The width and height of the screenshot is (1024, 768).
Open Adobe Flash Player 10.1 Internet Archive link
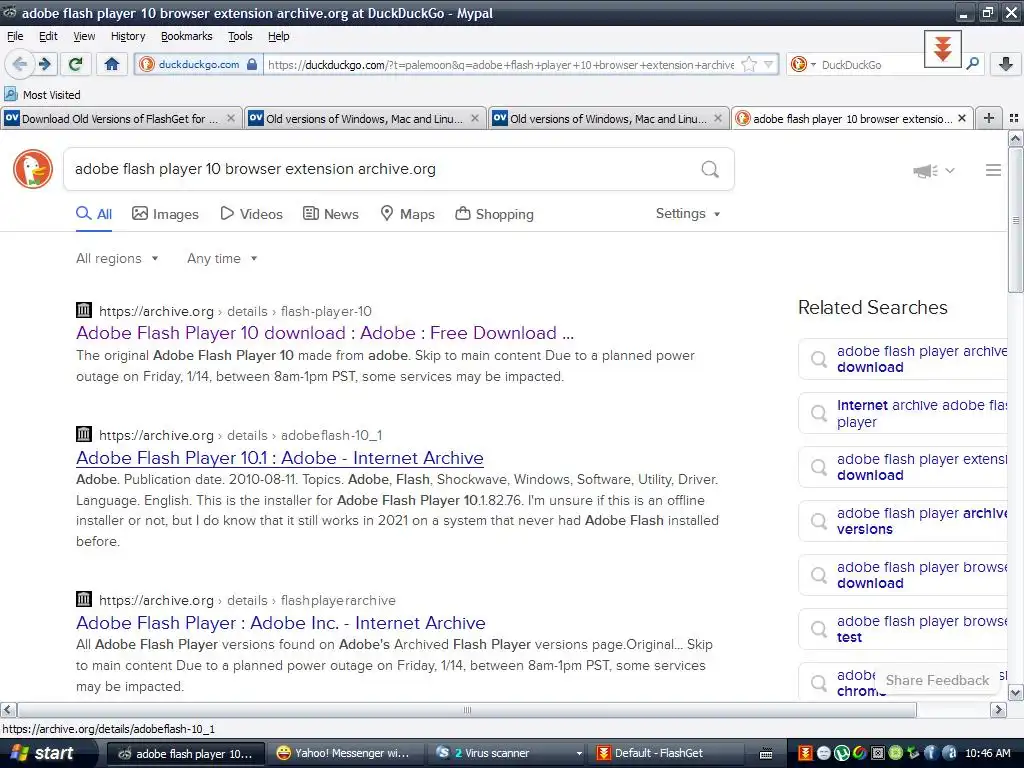point(280,458)
